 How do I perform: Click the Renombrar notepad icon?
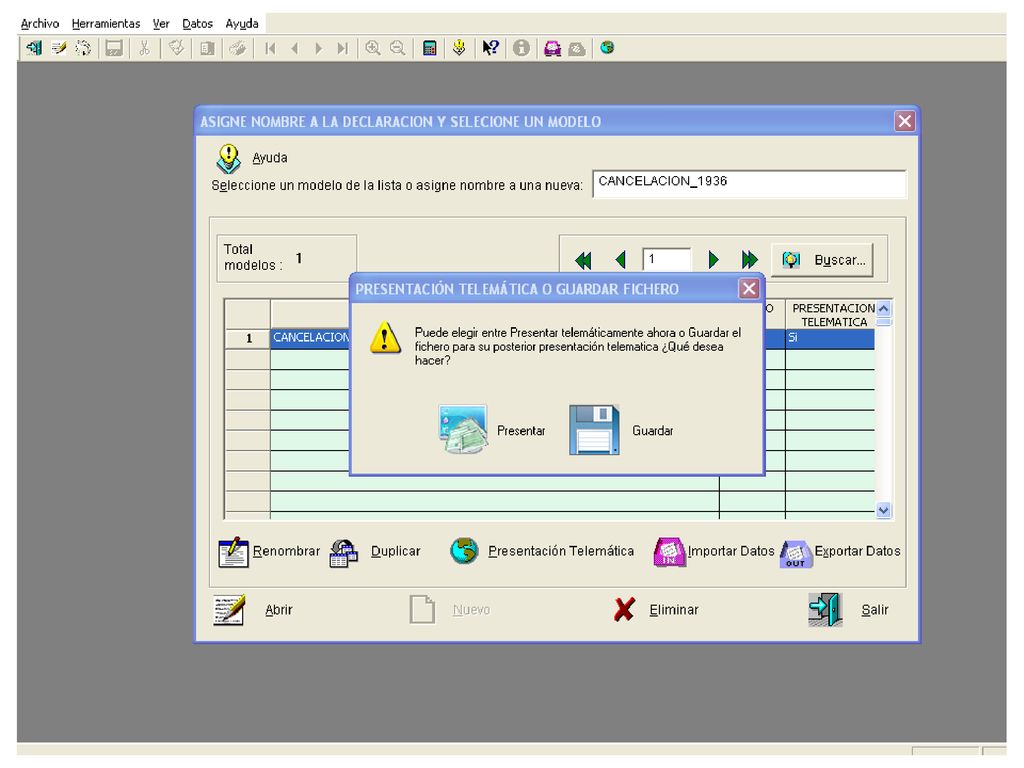click(233, 552)
